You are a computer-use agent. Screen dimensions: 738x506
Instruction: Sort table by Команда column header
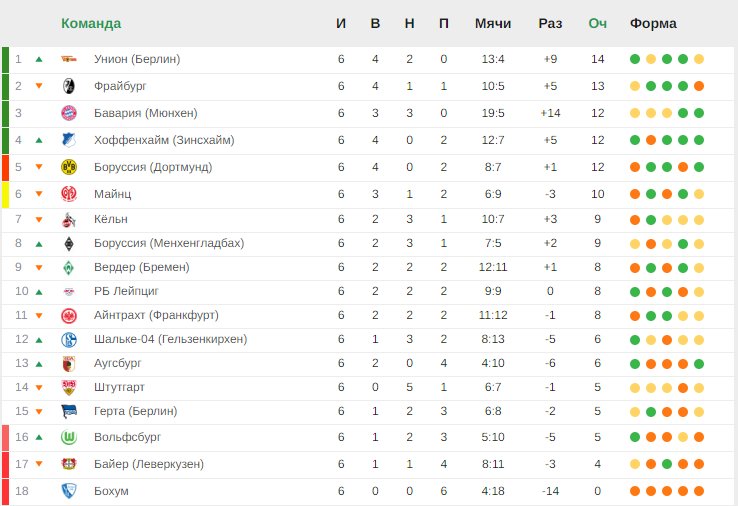tap(91, 24)
